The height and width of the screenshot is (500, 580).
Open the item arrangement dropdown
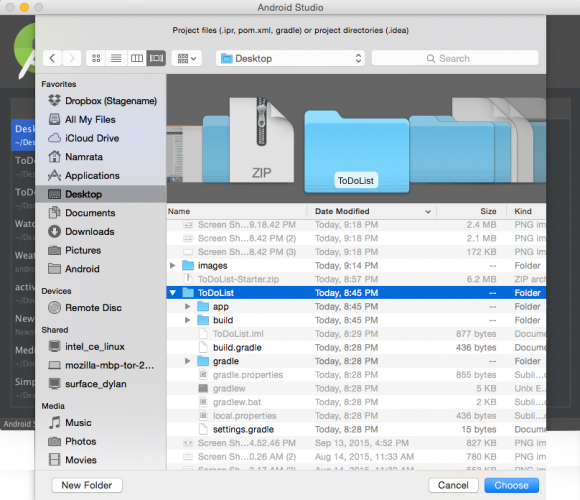coord(187,58)
